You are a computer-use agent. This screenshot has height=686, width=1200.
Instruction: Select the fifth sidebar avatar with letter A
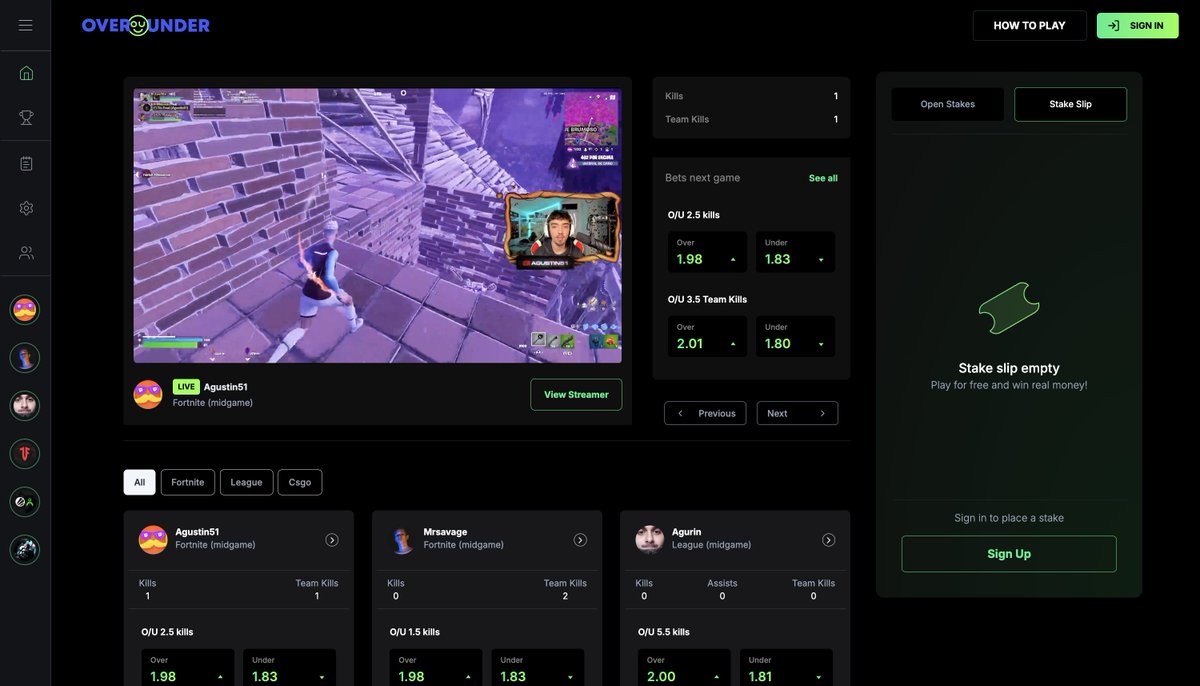click(25, 502)
